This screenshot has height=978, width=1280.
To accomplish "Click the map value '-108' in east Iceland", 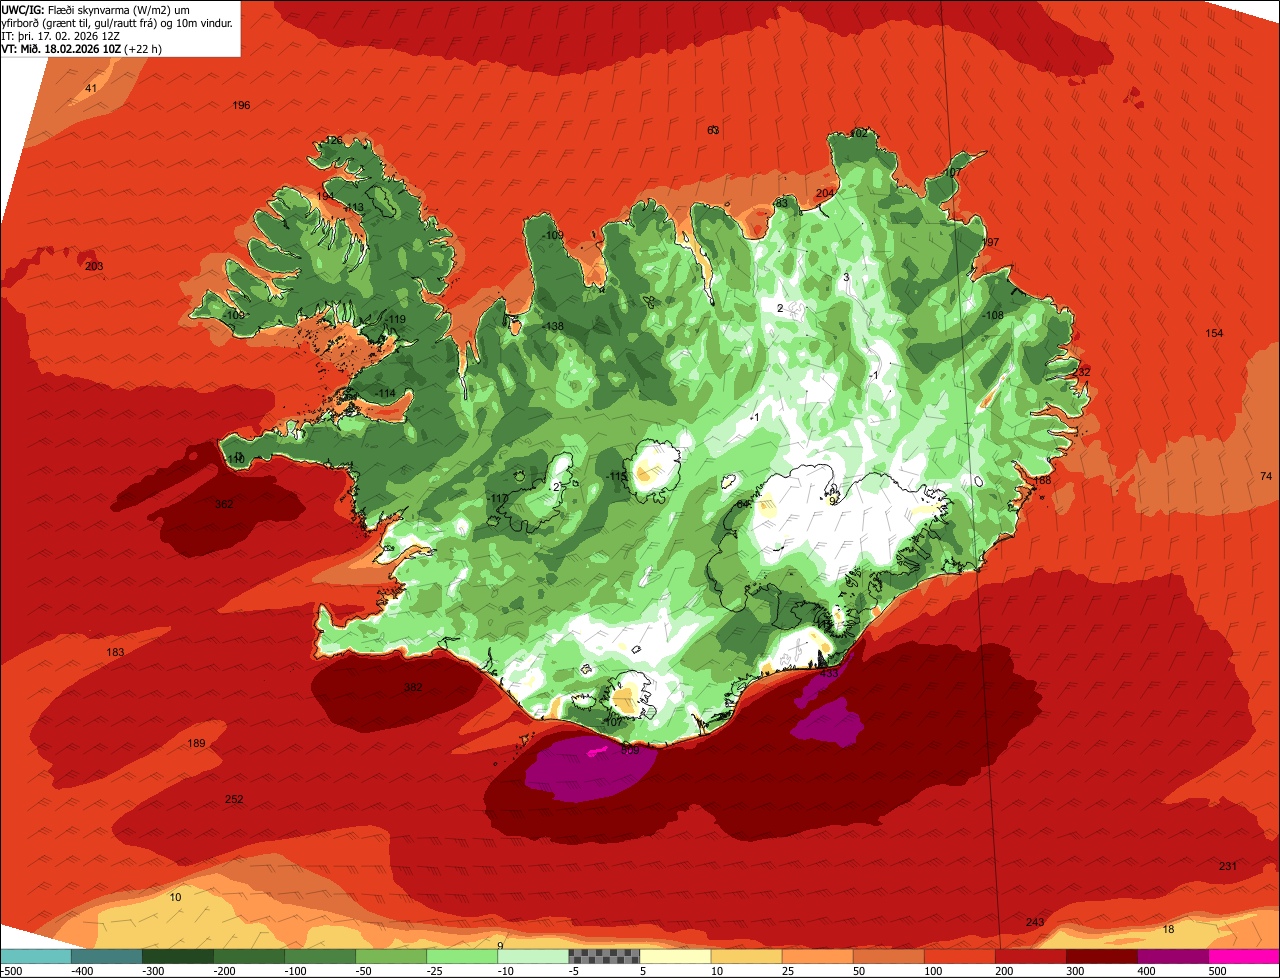I will pyautogui.click(x=992, y=316).
